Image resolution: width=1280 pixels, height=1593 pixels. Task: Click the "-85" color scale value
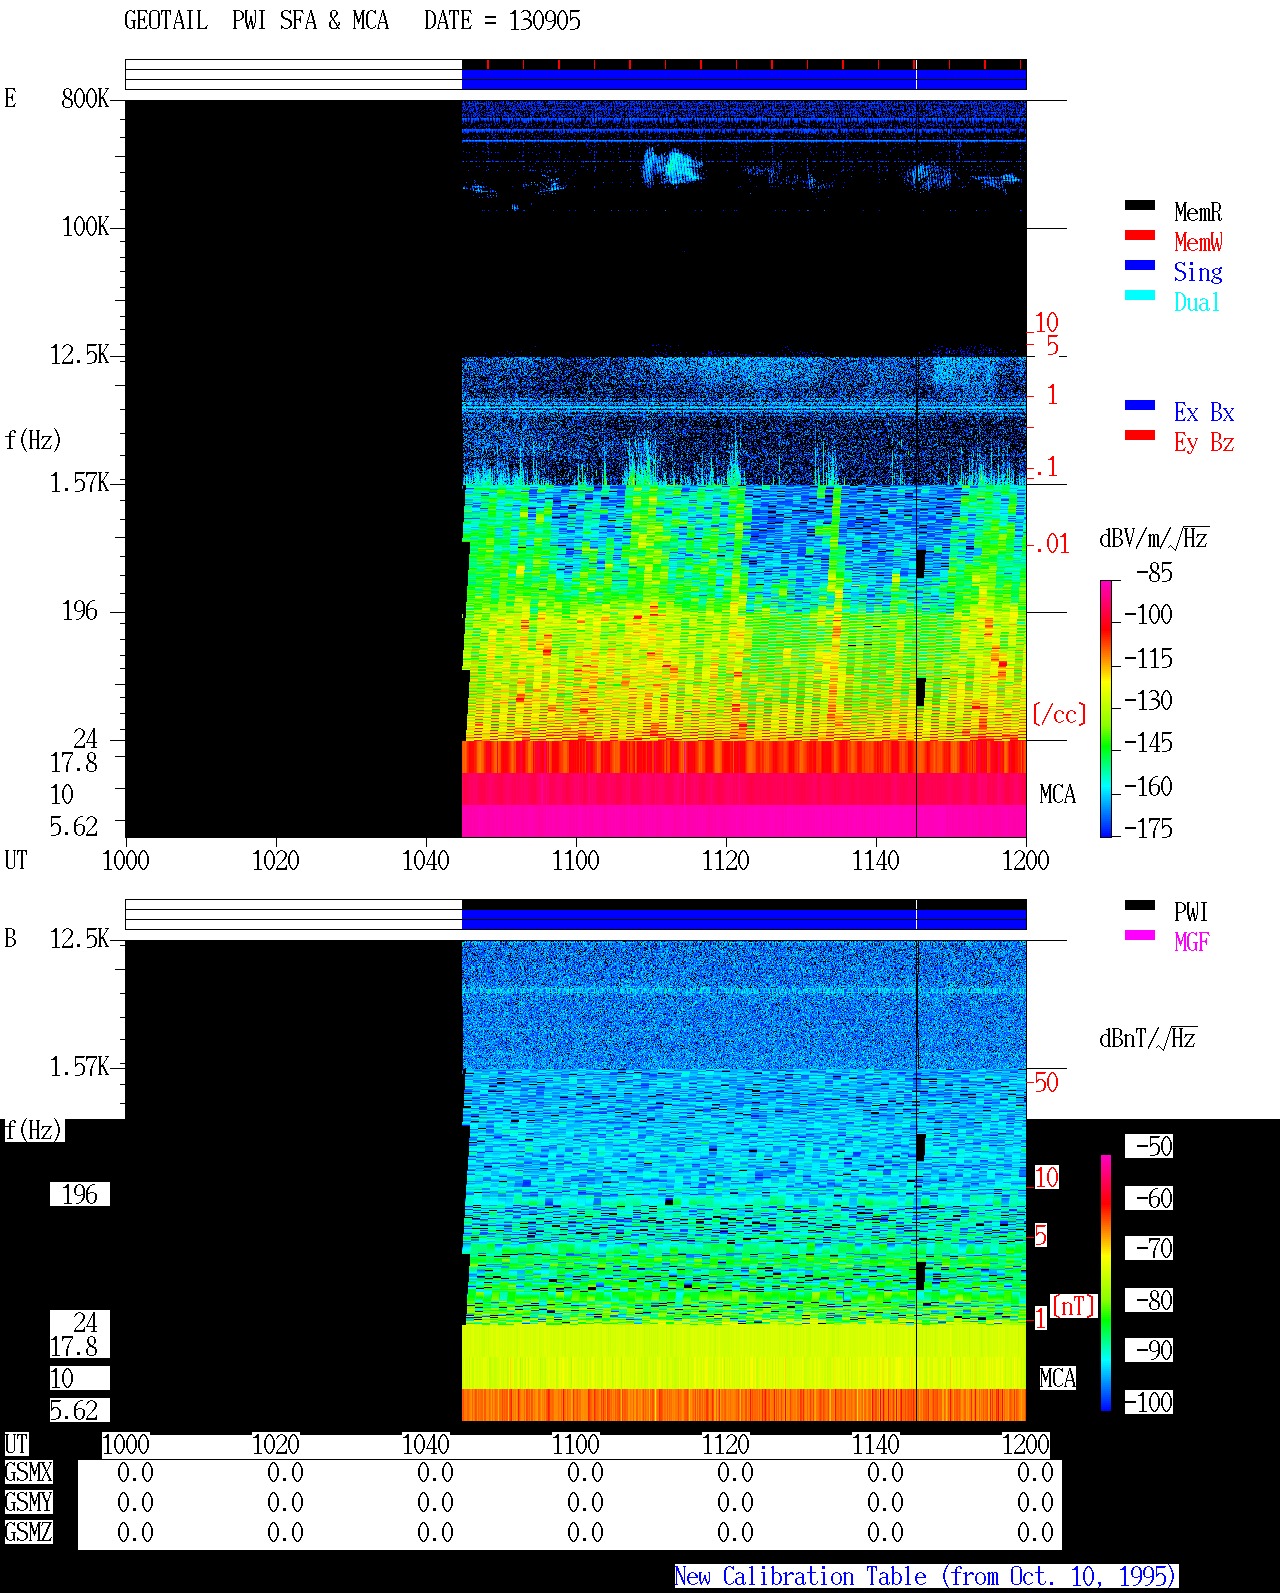(x=1155, y=573)
